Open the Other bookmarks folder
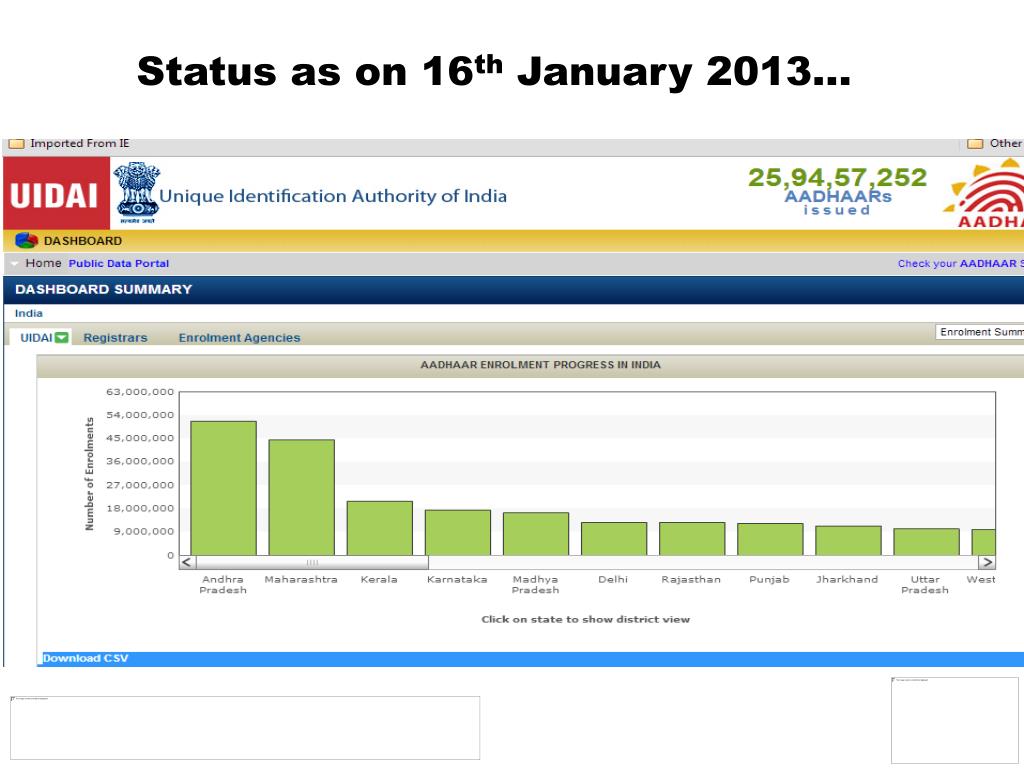Viewport: 1024px width, 768px height. (x=995, y=143)
